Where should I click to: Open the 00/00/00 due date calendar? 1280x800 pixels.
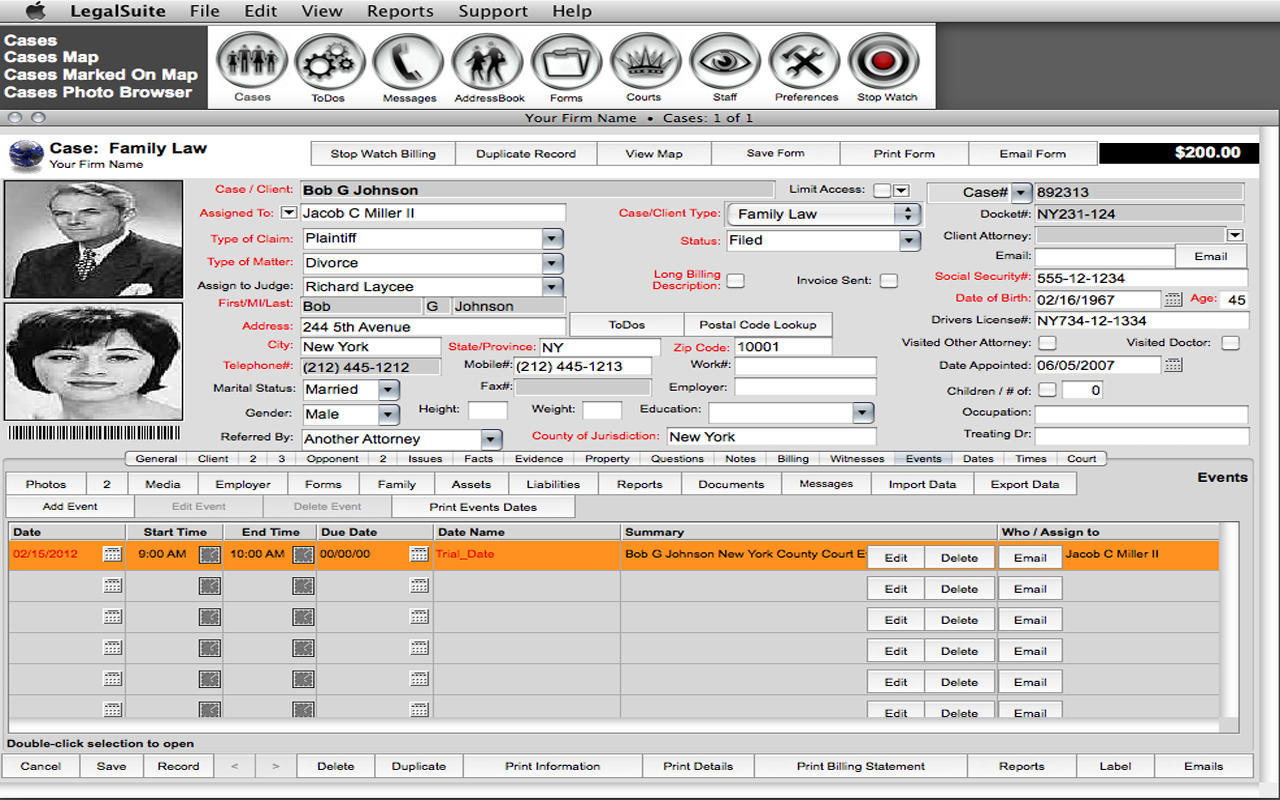419,553
